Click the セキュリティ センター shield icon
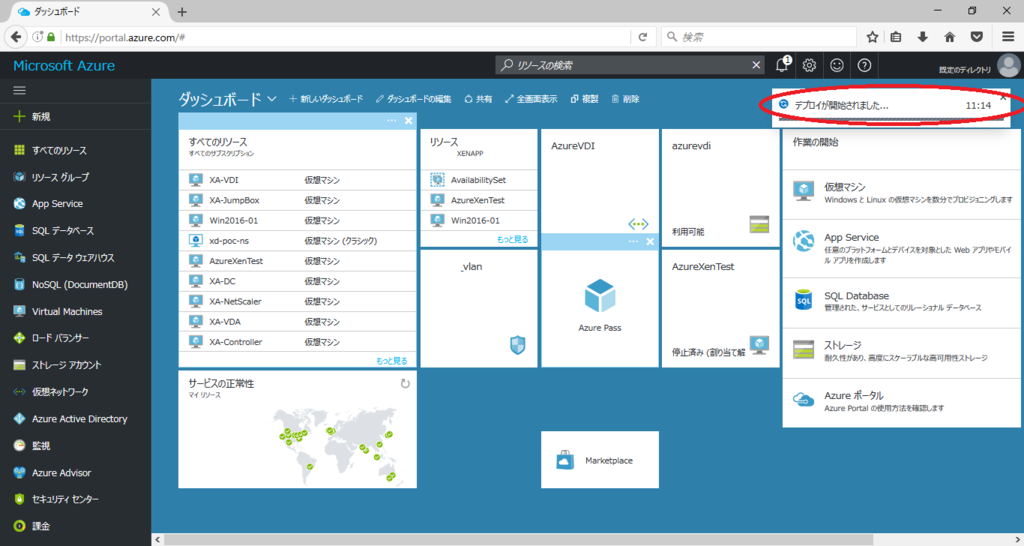The image size is (1024, 546). 20,499
